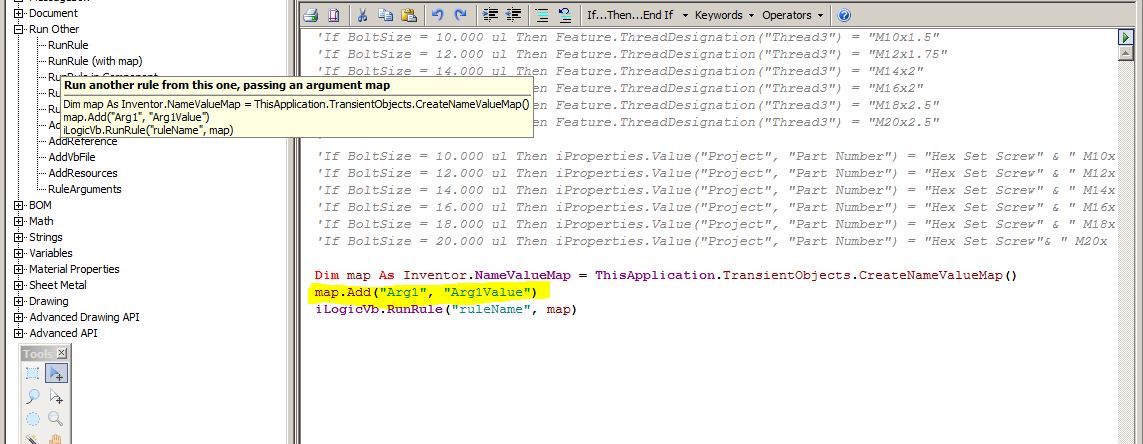The width and height of the screenshot is (1143, 444).
Task: Select the rectangle selection tool in Tools palette
Action: [x=33, y=373]
